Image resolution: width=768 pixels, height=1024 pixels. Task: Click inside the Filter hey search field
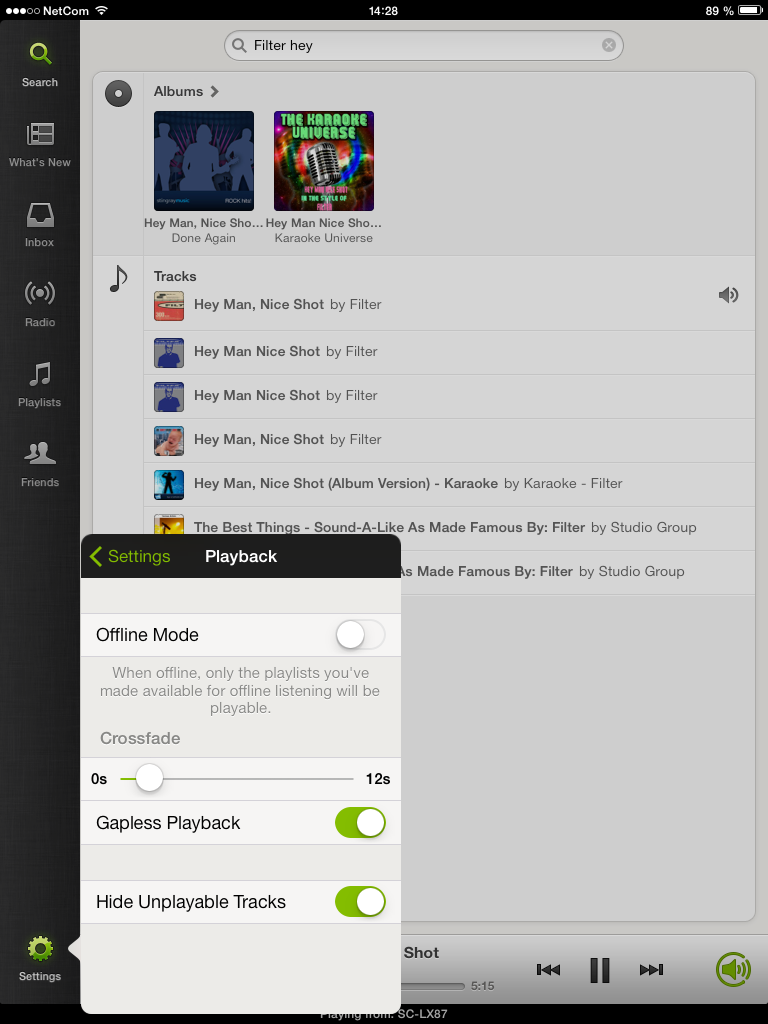(423, 45)
